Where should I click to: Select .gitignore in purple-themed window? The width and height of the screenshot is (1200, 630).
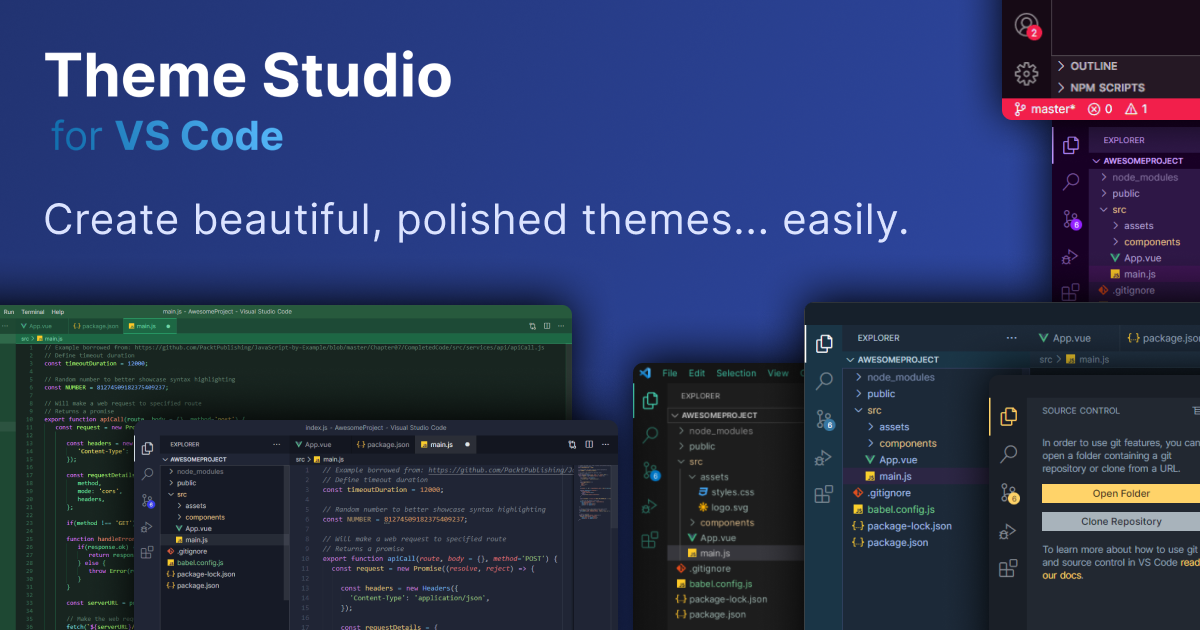pos(1126,290)
